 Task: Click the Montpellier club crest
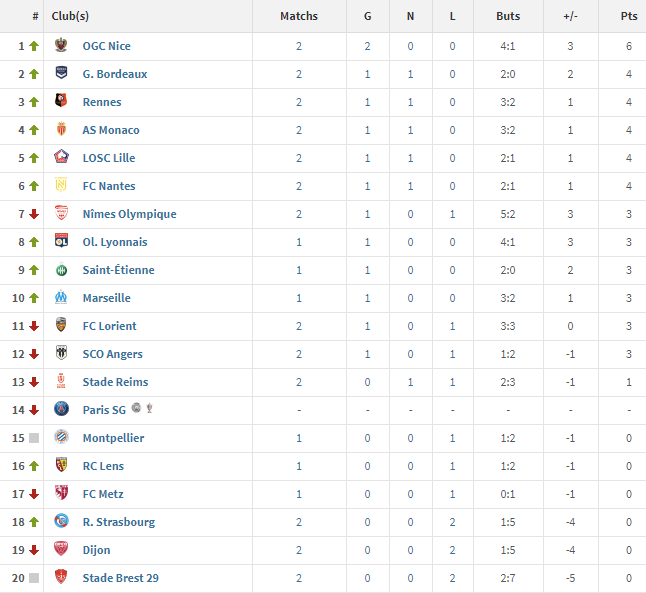61,437
